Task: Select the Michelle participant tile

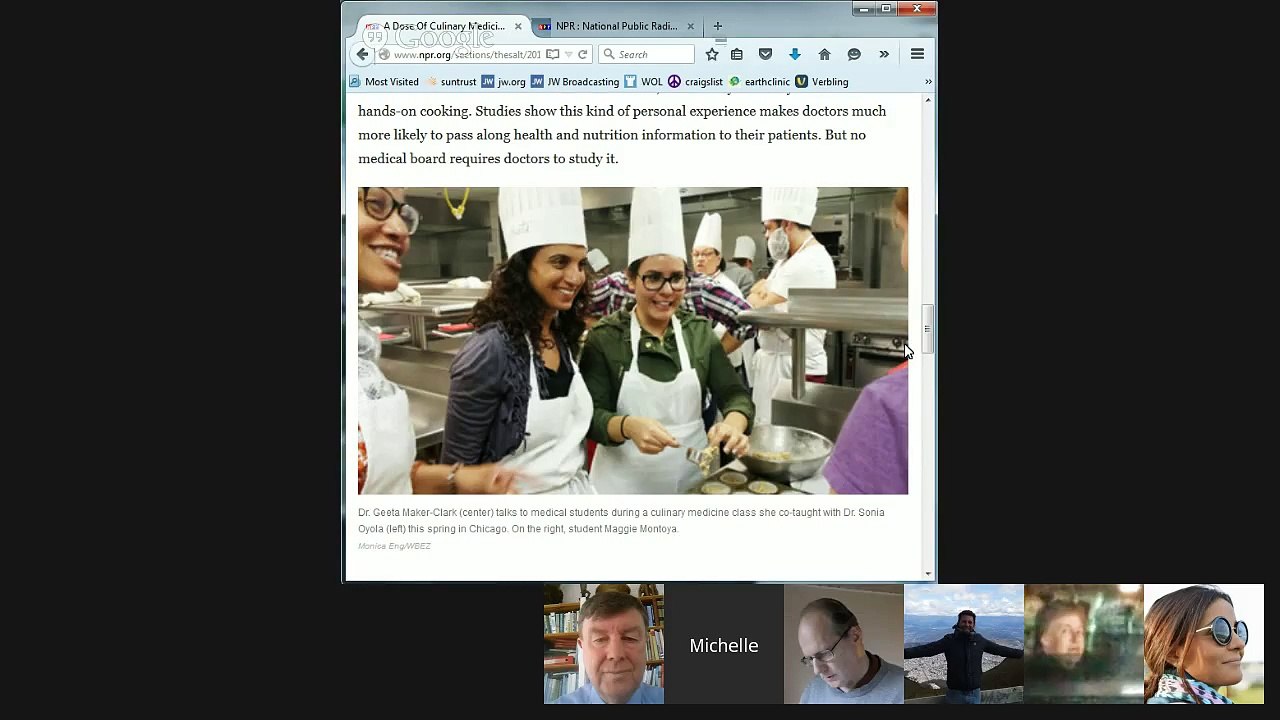Action: point(724,644)
